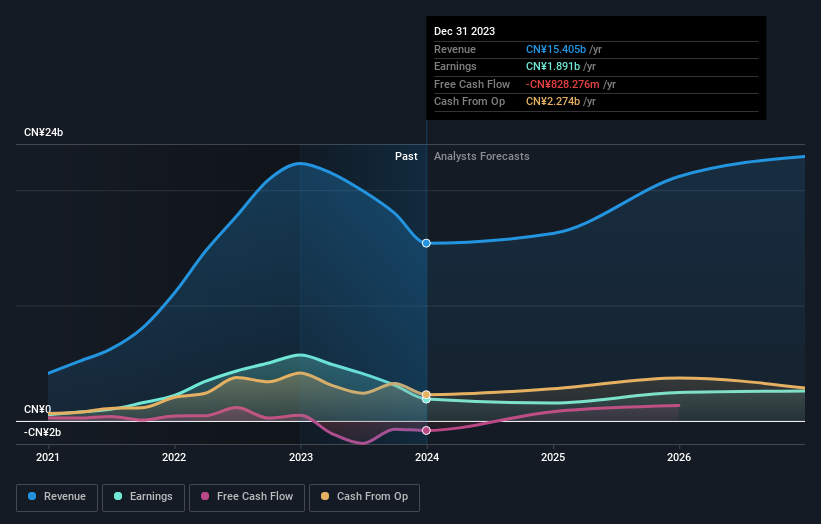Select the Earnings teal marker at 2024
Image resolution: width=821 pixels, height=524 pixels.
pyautogui.click(x=426, y=400)
